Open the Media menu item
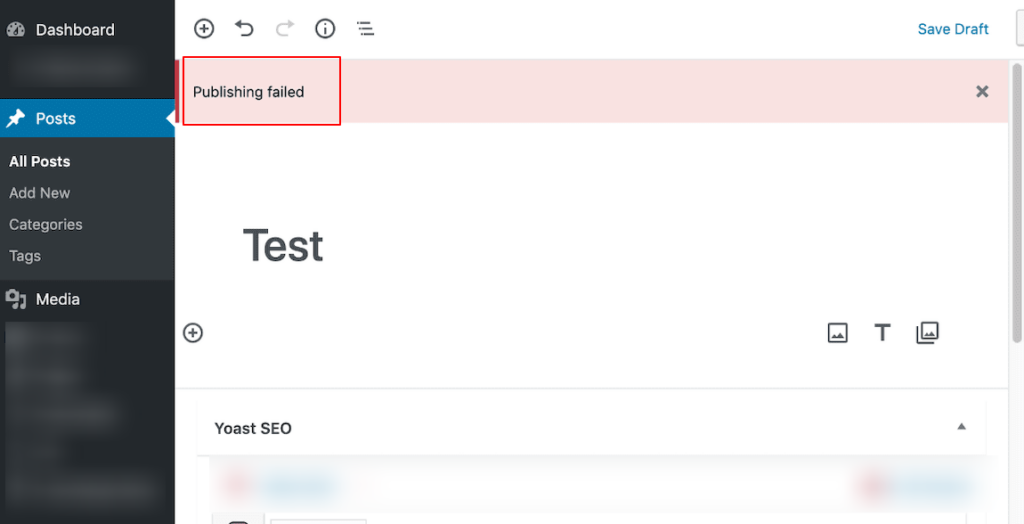Viewport: 1024px width, 524px height. point(57,299)
